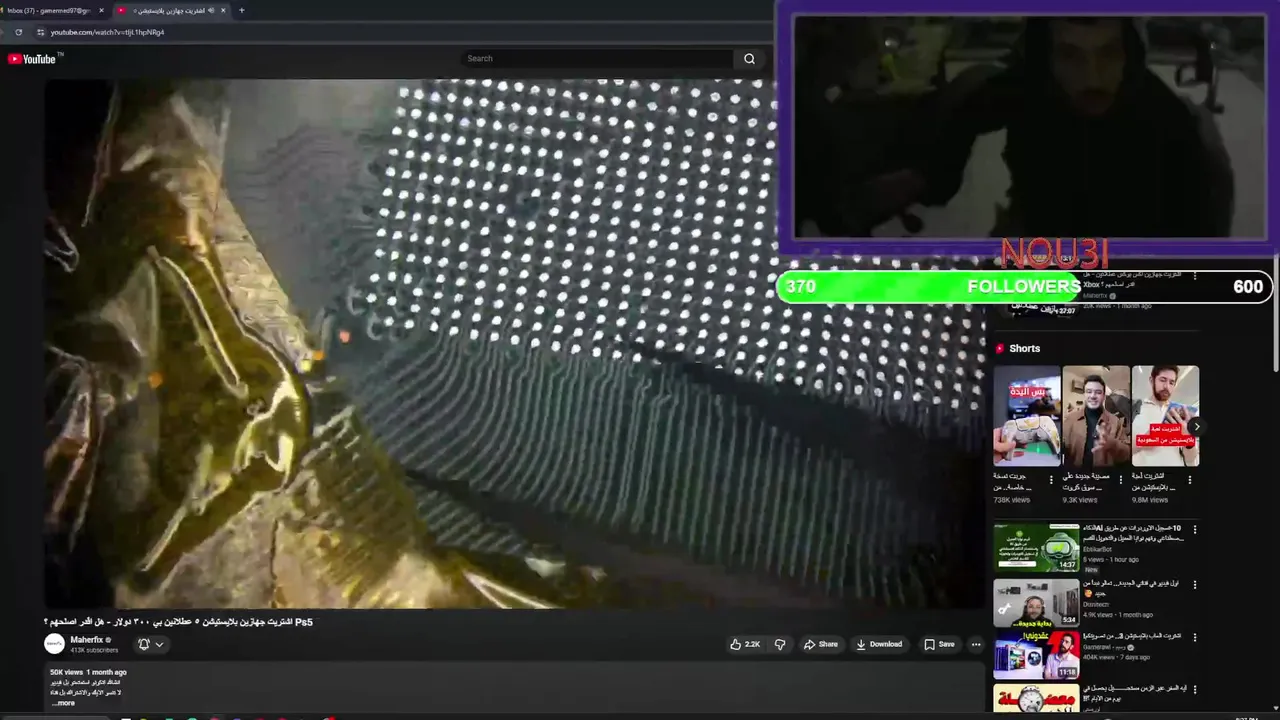Focus the YouTube Search field
Screen dimensions: 1280x720
click(x=597, y=58)
